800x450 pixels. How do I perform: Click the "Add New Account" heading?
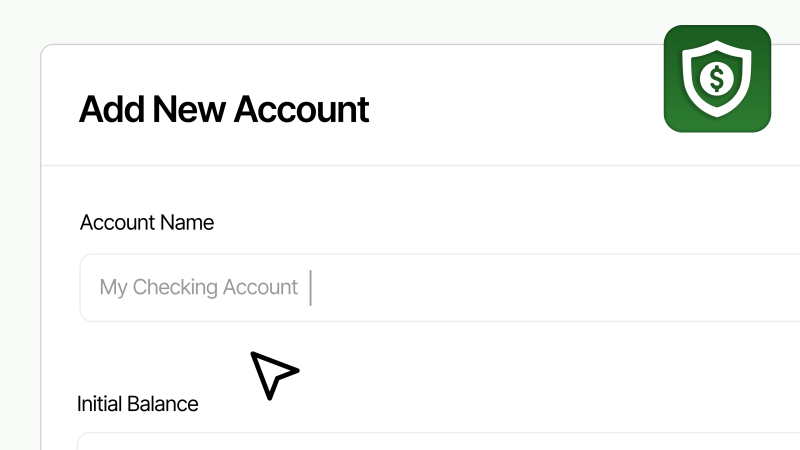(x=224, y=109)
